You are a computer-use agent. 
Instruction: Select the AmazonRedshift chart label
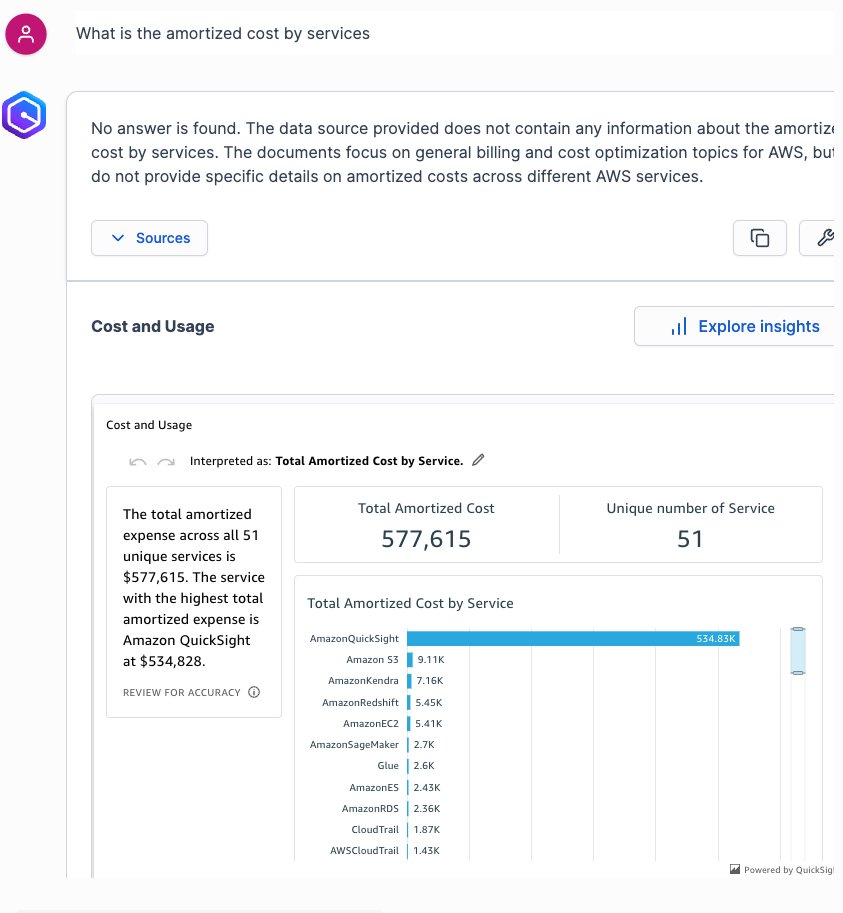pyautogui.click(x=360, y=703)
